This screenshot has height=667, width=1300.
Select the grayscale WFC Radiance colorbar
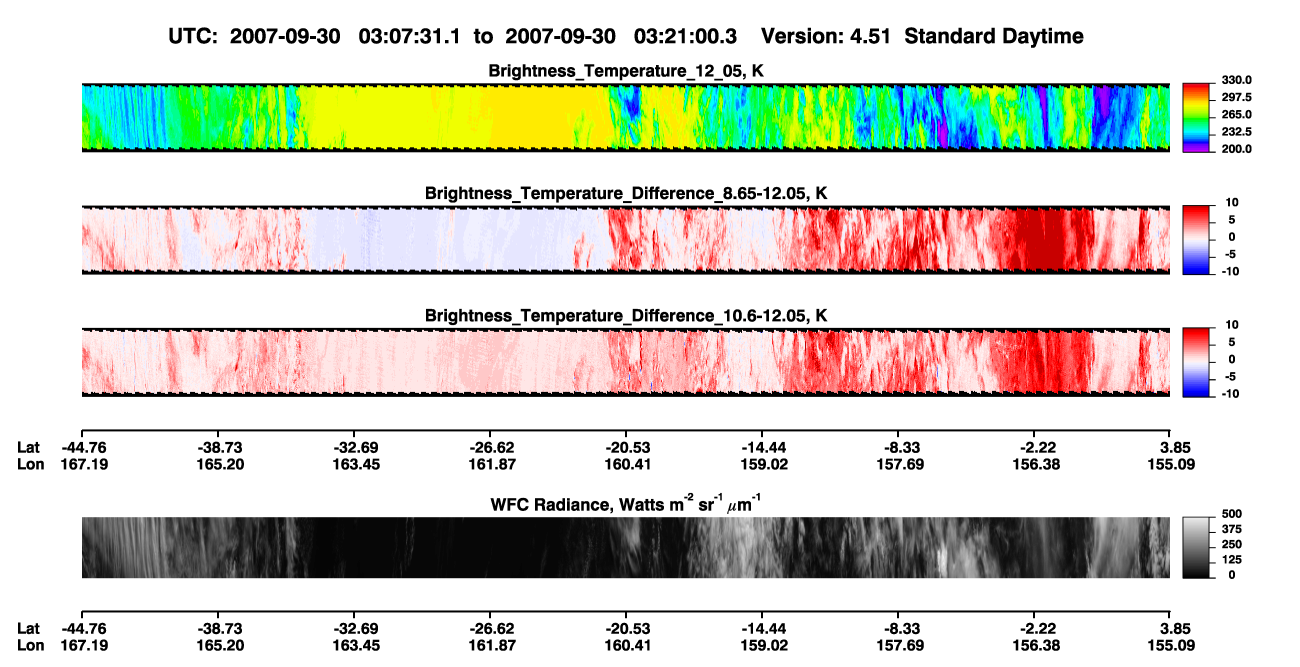point(1195,548)
